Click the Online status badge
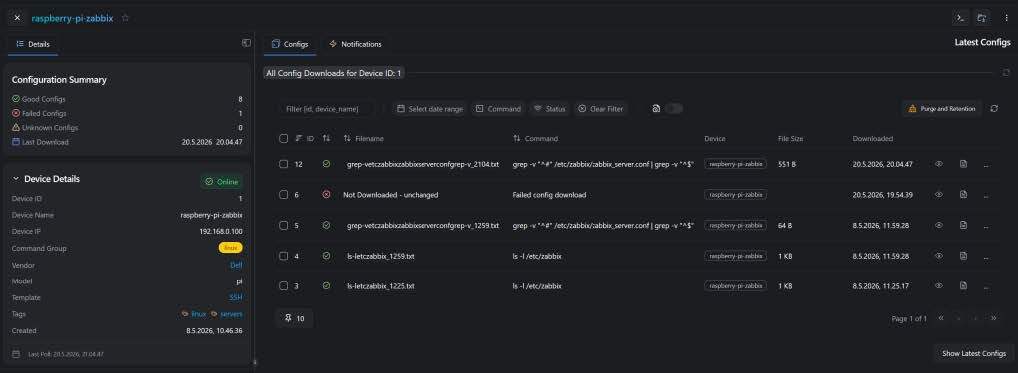 point(221,182)
